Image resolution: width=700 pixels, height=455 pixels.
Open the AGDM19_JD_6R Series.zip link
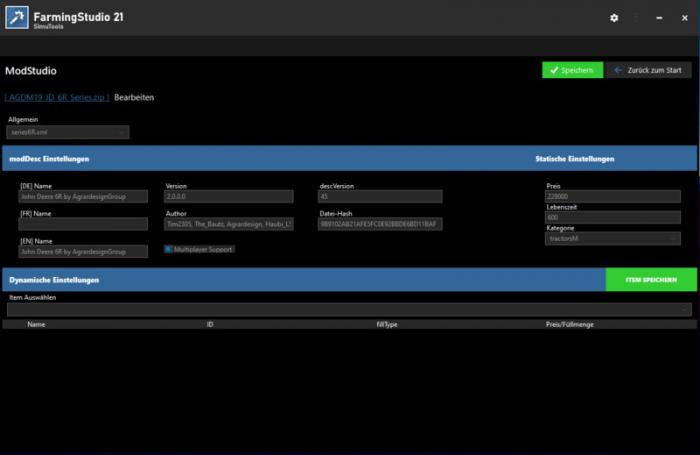point(56,98)
